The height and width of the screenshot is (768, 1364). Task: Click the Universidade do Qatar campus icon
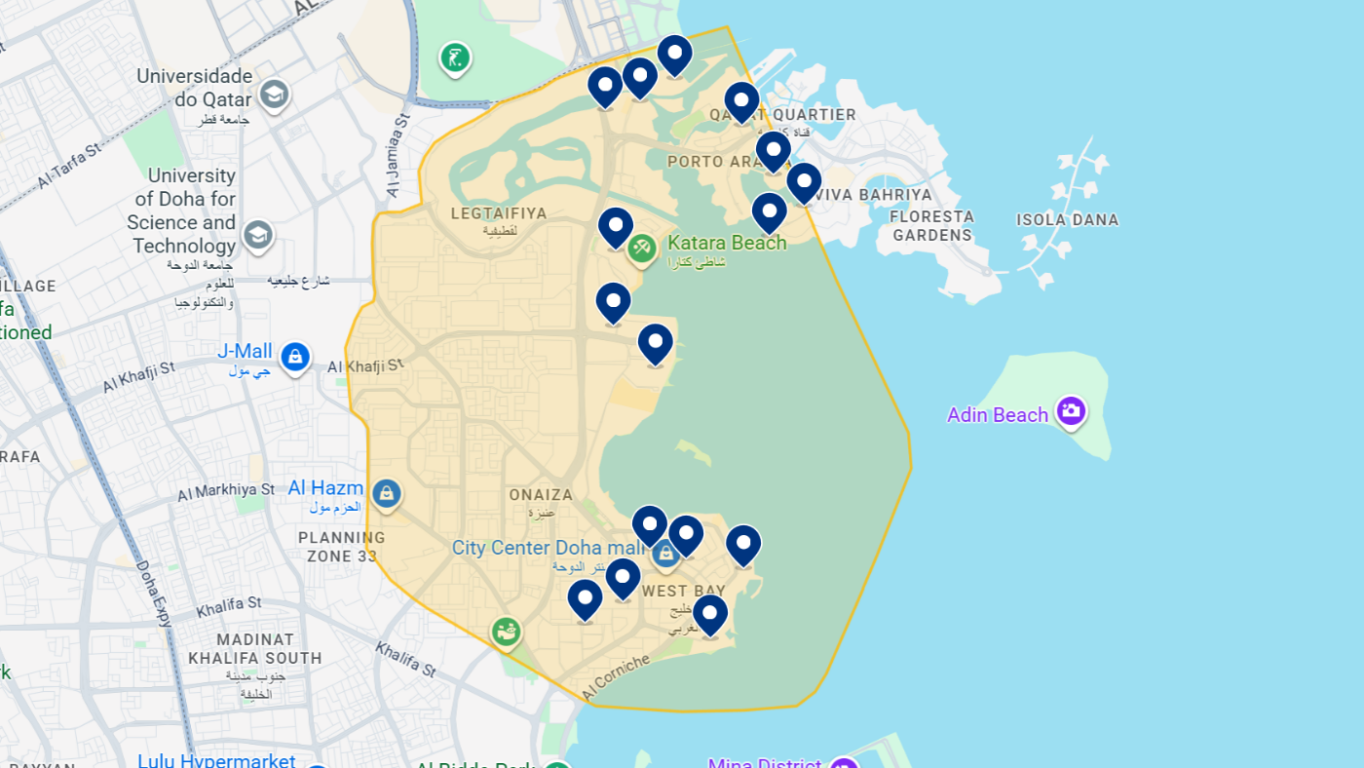tap(273, 95)
